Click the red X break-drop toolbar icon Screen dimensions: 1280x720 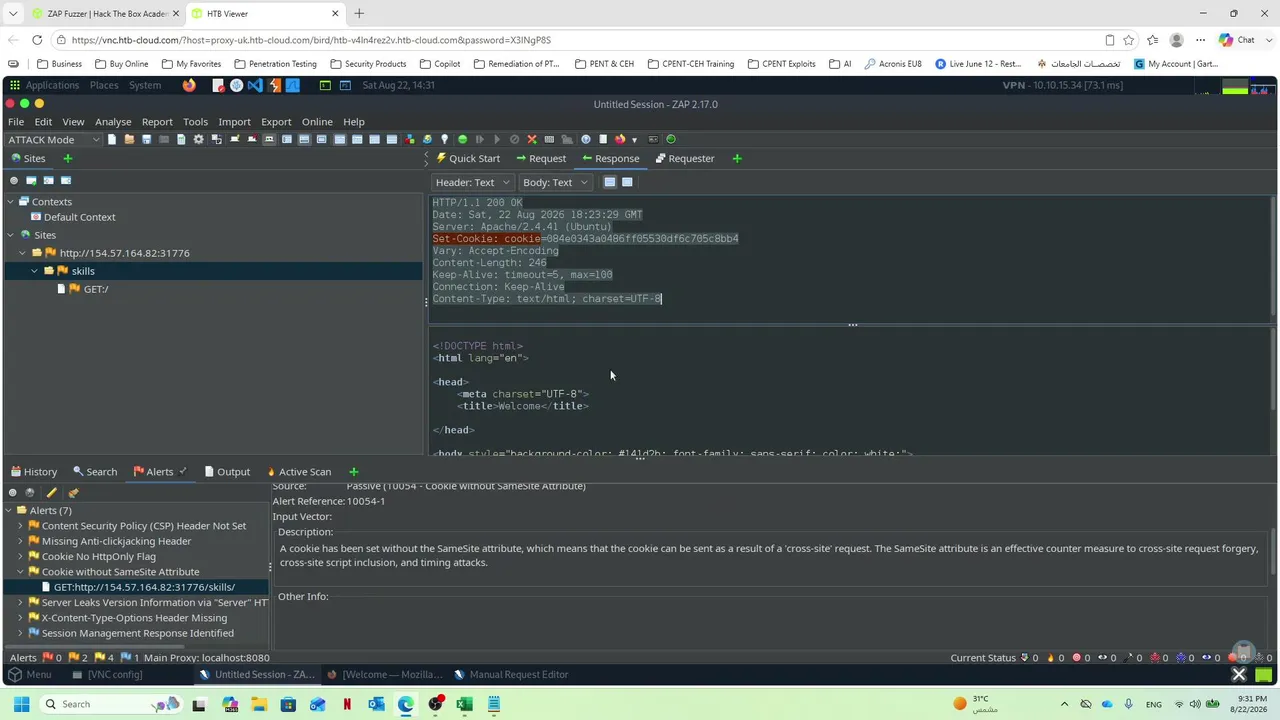[x=532, y=140]
